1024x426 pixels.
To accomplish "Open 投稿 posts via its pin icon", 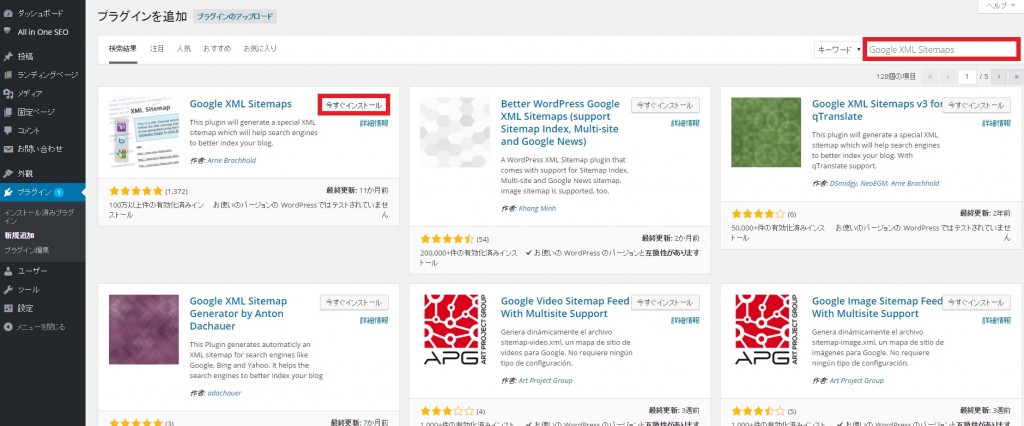I will (9, 56).
